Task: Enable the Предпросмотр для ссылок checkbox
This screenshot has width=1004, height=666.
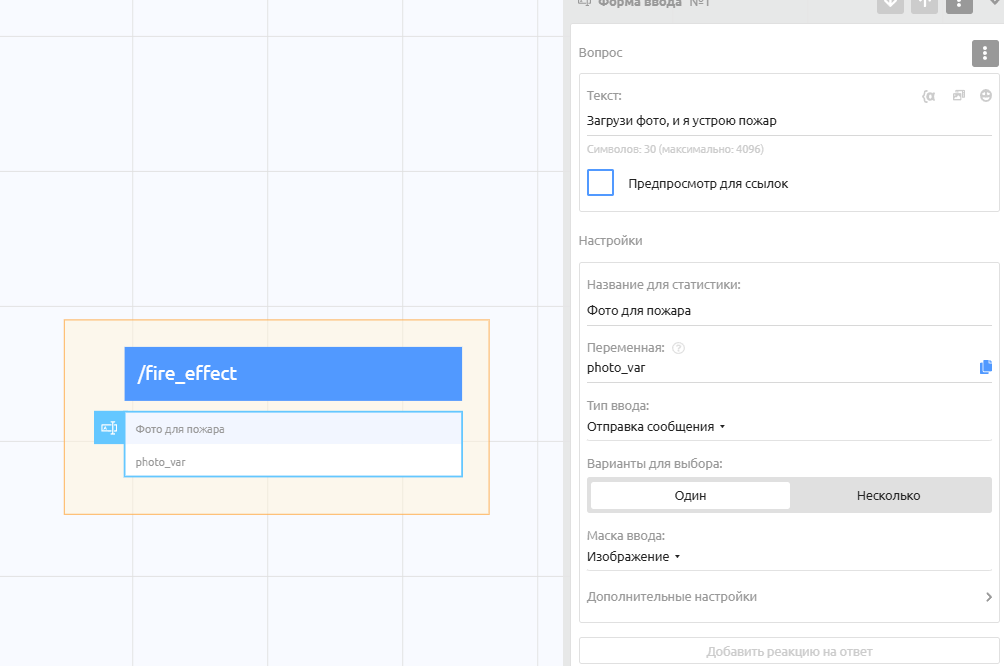Action: (600, 183)
